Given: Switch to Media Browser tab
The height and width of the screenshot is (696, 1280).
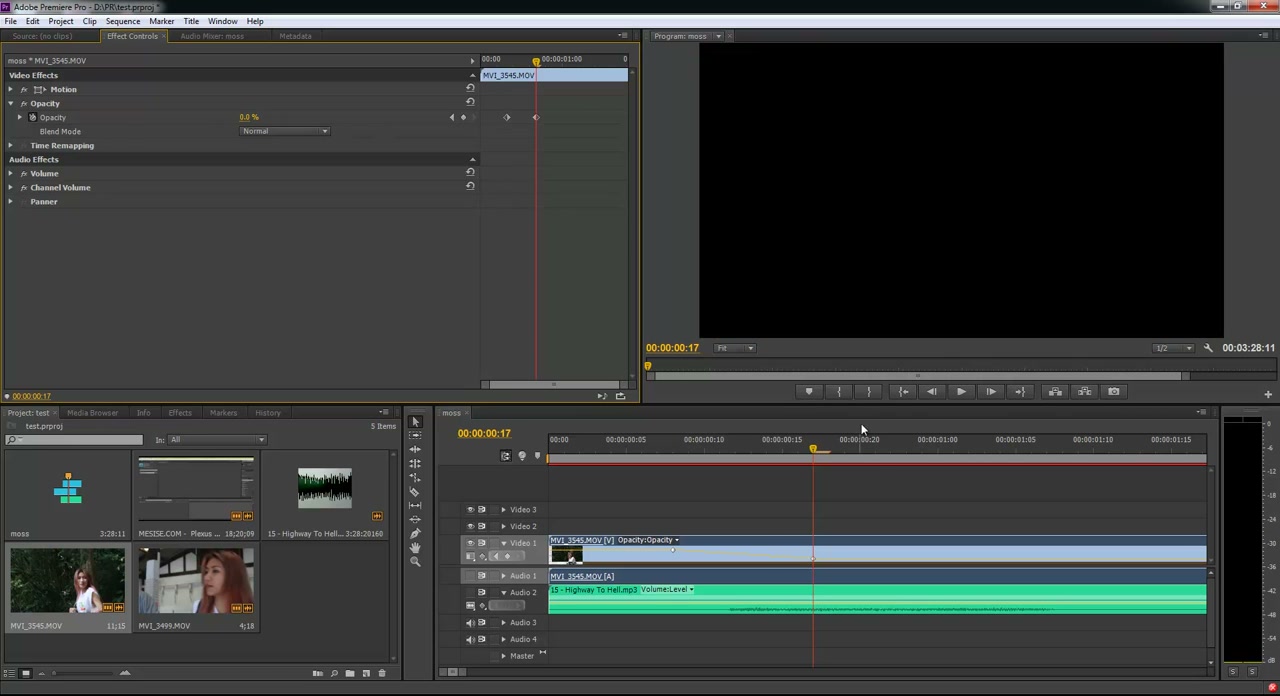Looking at the screenshot, I should pyautogui.click(x=92, y=412).
